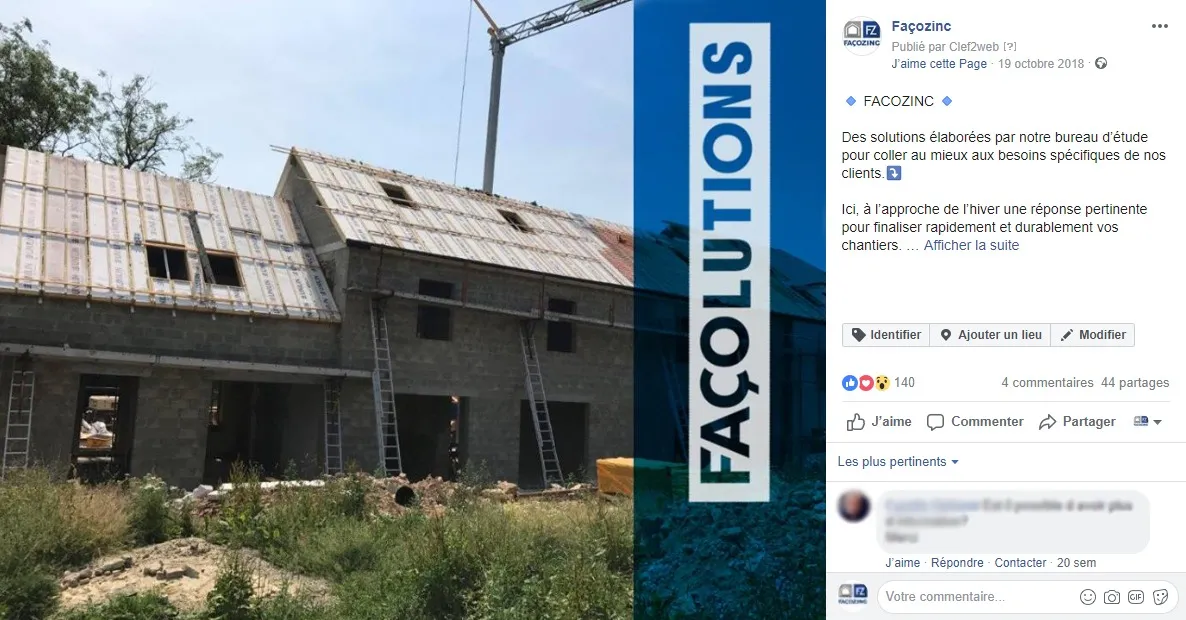This screenshot has width=1186, height=620.
Task: Open the Partager share button
Action: click(x=1077, y=422)
